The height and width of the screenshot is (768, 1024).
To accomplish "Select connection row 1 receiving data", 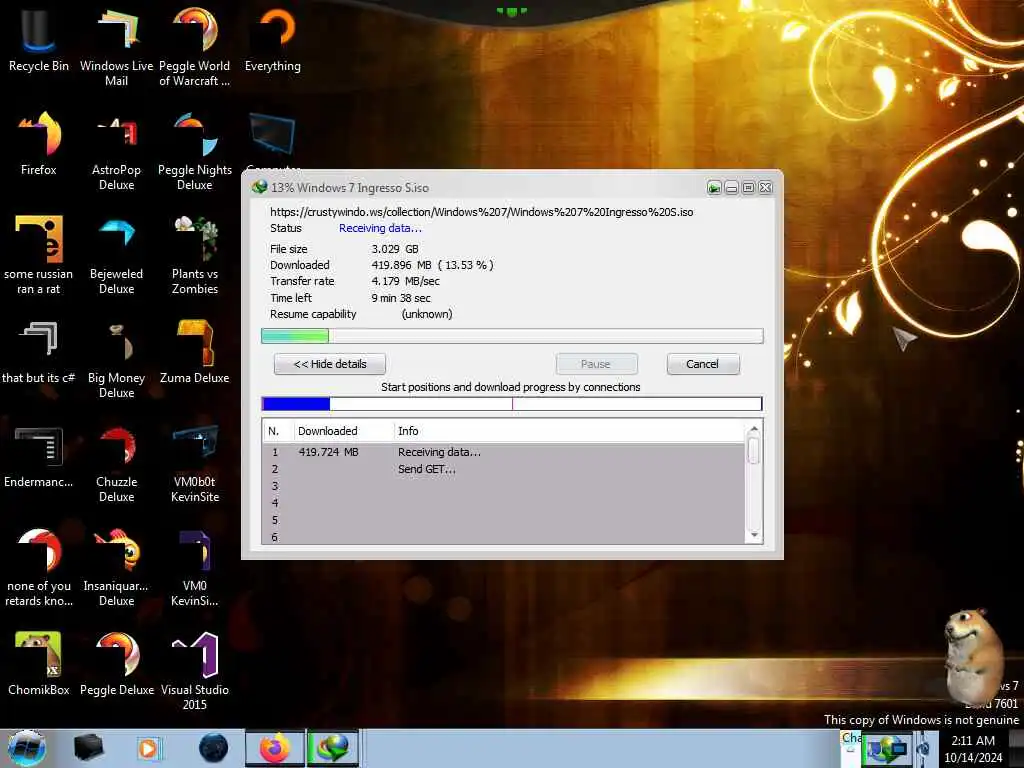I will 504,452.
